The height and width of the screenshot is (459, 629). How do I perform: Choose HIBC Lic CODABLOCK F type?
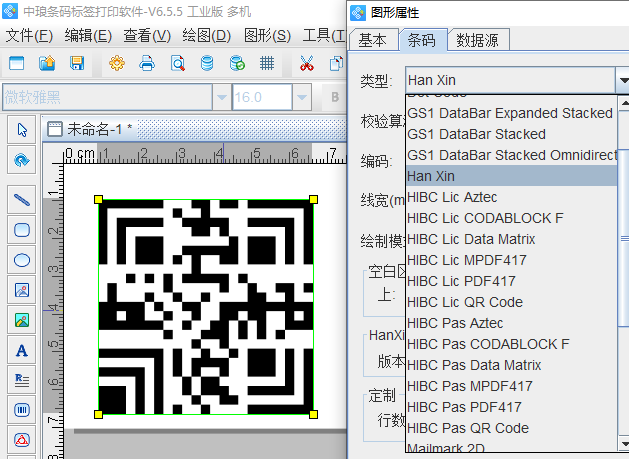511,218
